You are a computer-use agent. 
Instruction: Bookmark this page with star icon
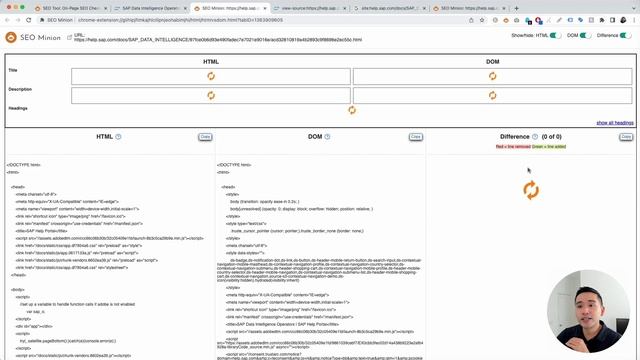coord(482,20)
